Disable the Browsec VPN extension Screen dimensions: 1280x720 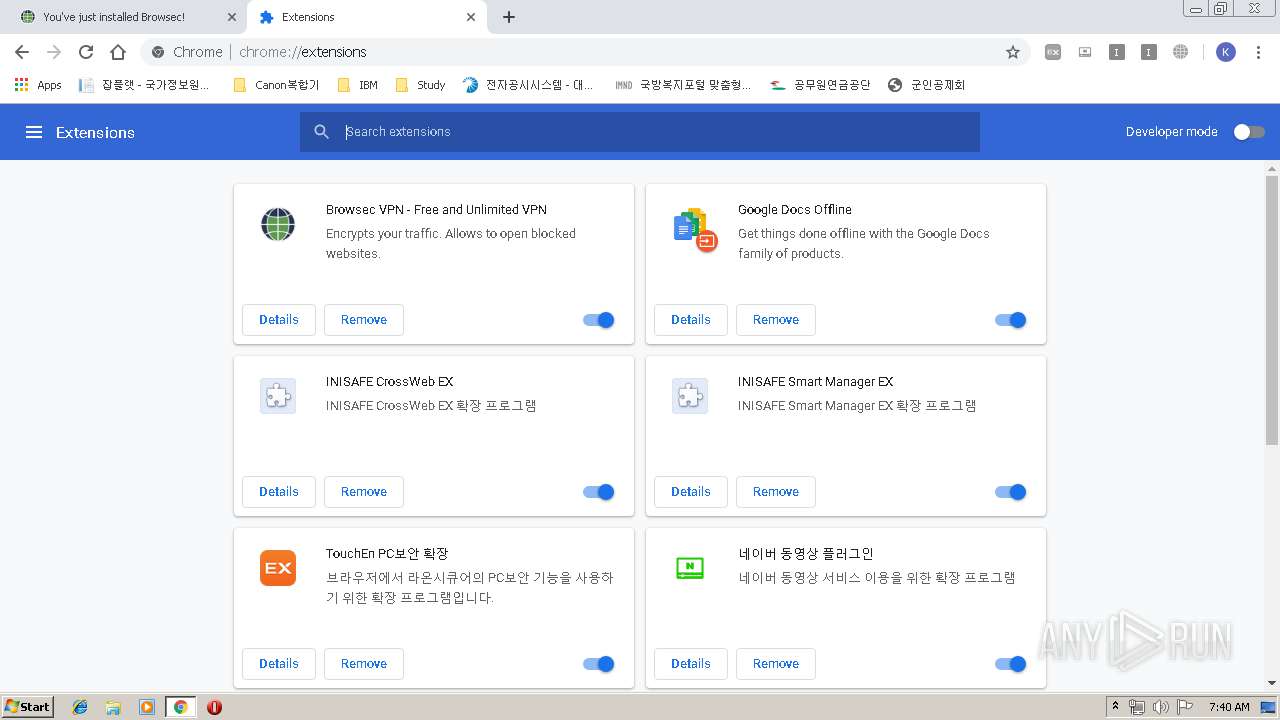pos(599,320)
